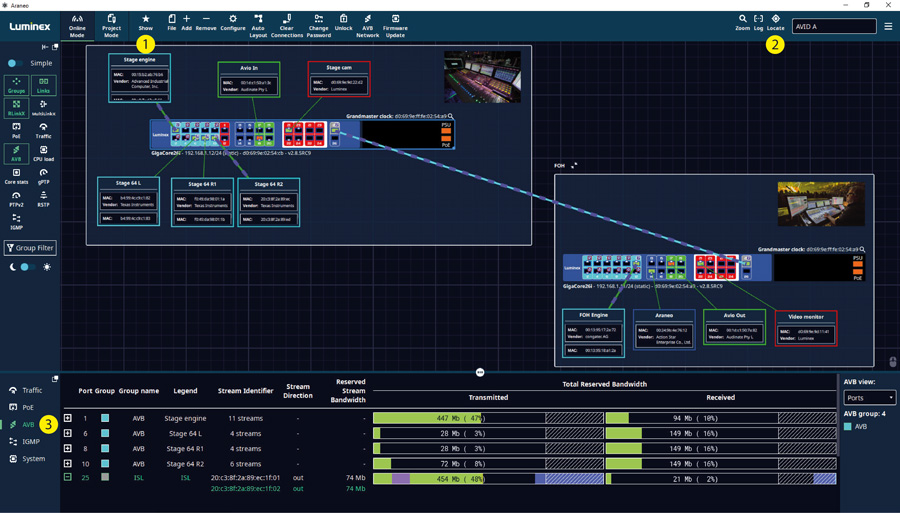The image size is (900, 513).
Task: Open the Configure gear tool
Action: pyautogui.click(x=232, y=23)
